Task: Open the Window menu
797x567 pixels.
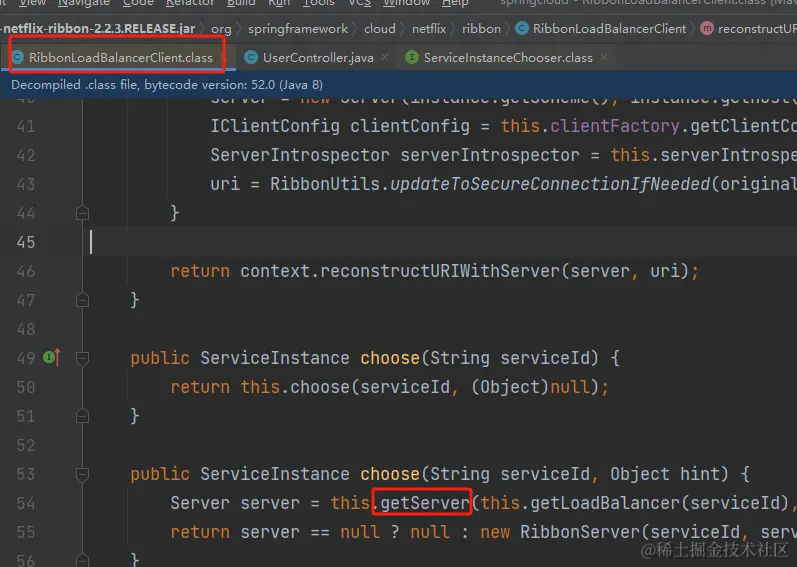Action: click(406, 3)
